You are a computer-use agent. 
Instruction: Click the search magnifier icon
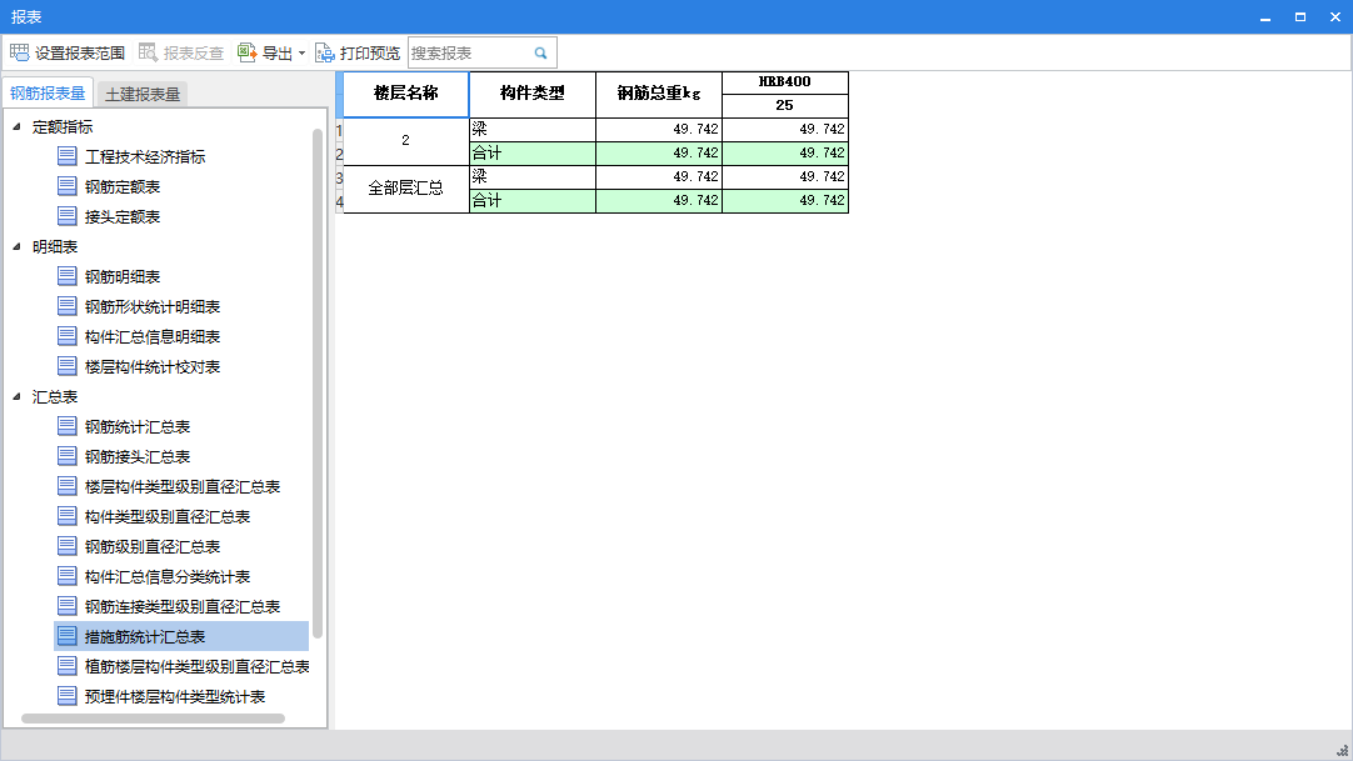[541, 53]
